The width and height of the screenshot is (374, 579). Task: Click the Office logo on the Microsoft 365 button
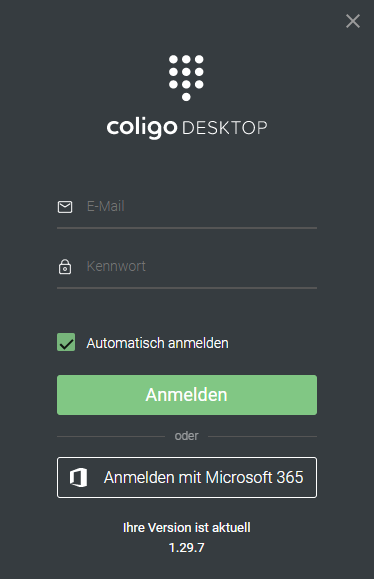click(x=79, y=477)
